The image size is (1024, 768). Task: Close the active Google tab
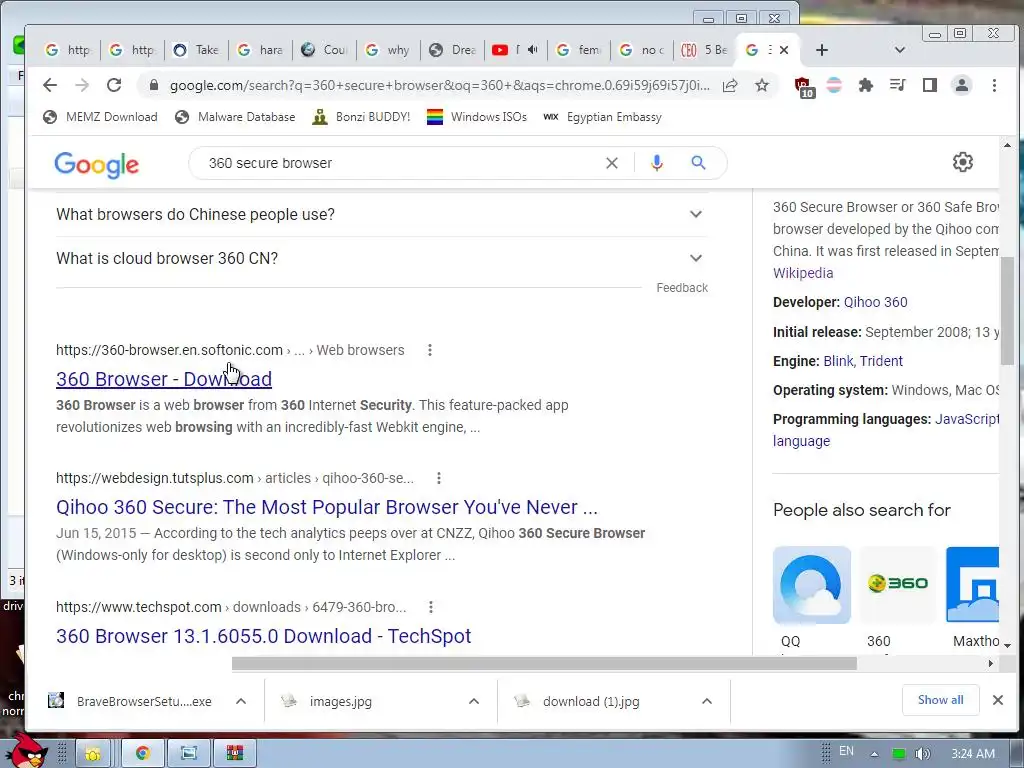pos(784,50)
